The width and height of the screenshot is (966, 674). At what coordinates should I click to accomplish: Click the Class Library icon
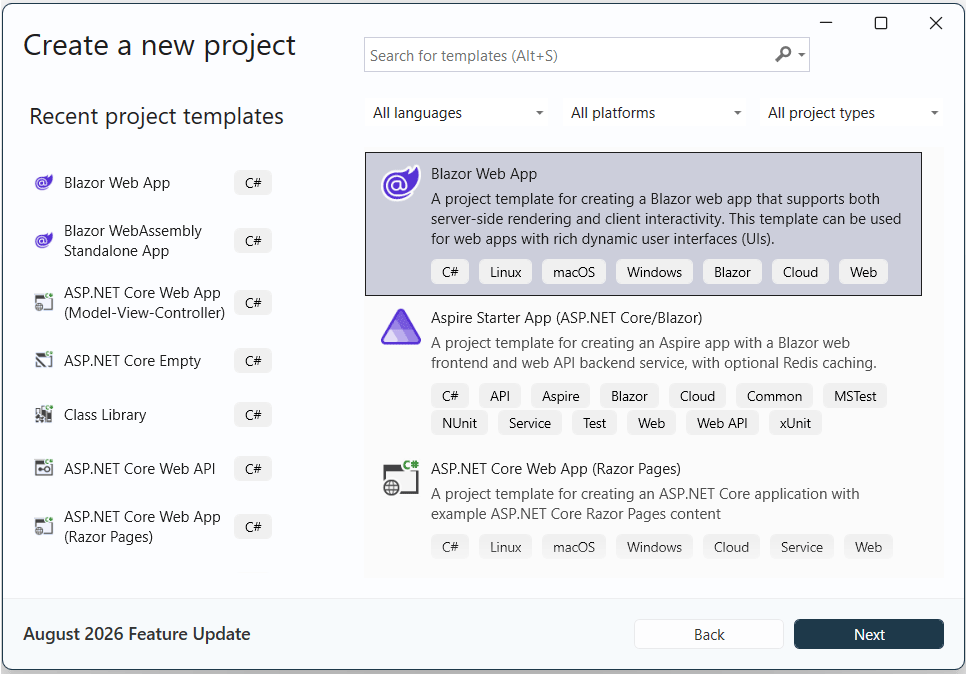[44, 415]
